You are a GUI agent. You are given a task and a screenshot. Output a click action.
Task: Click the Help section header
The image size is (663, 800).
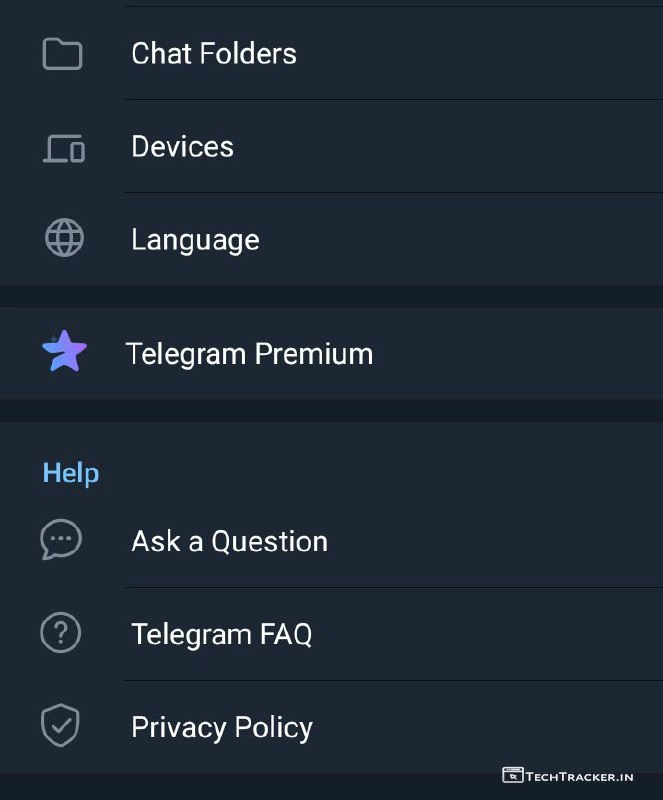71,473
